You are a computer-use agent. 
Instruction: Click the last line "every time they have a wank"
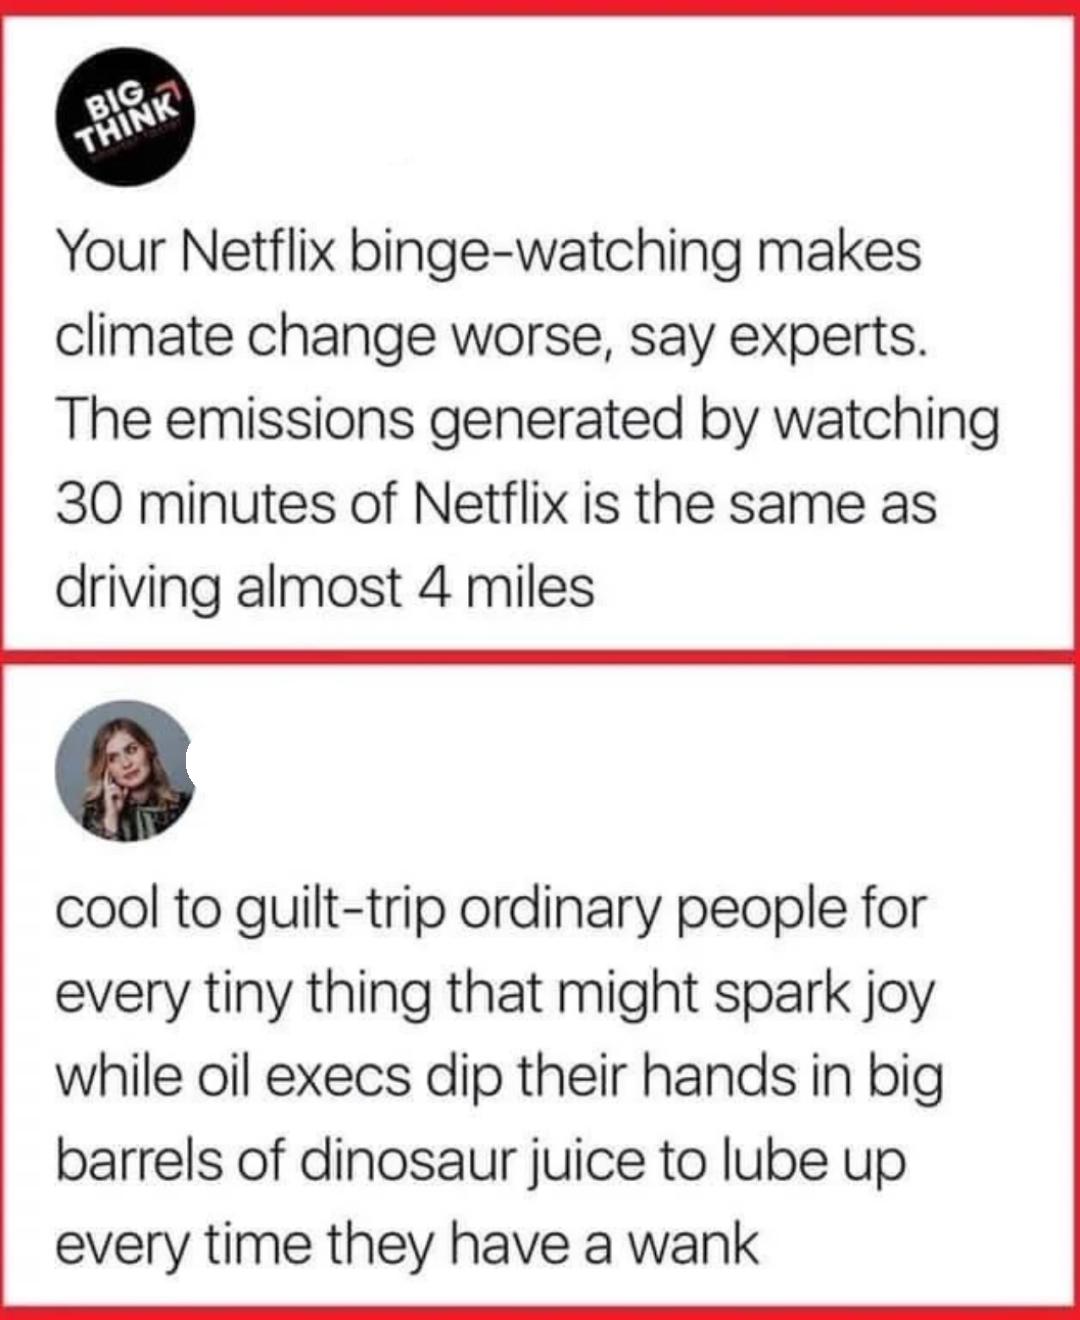406,1246
